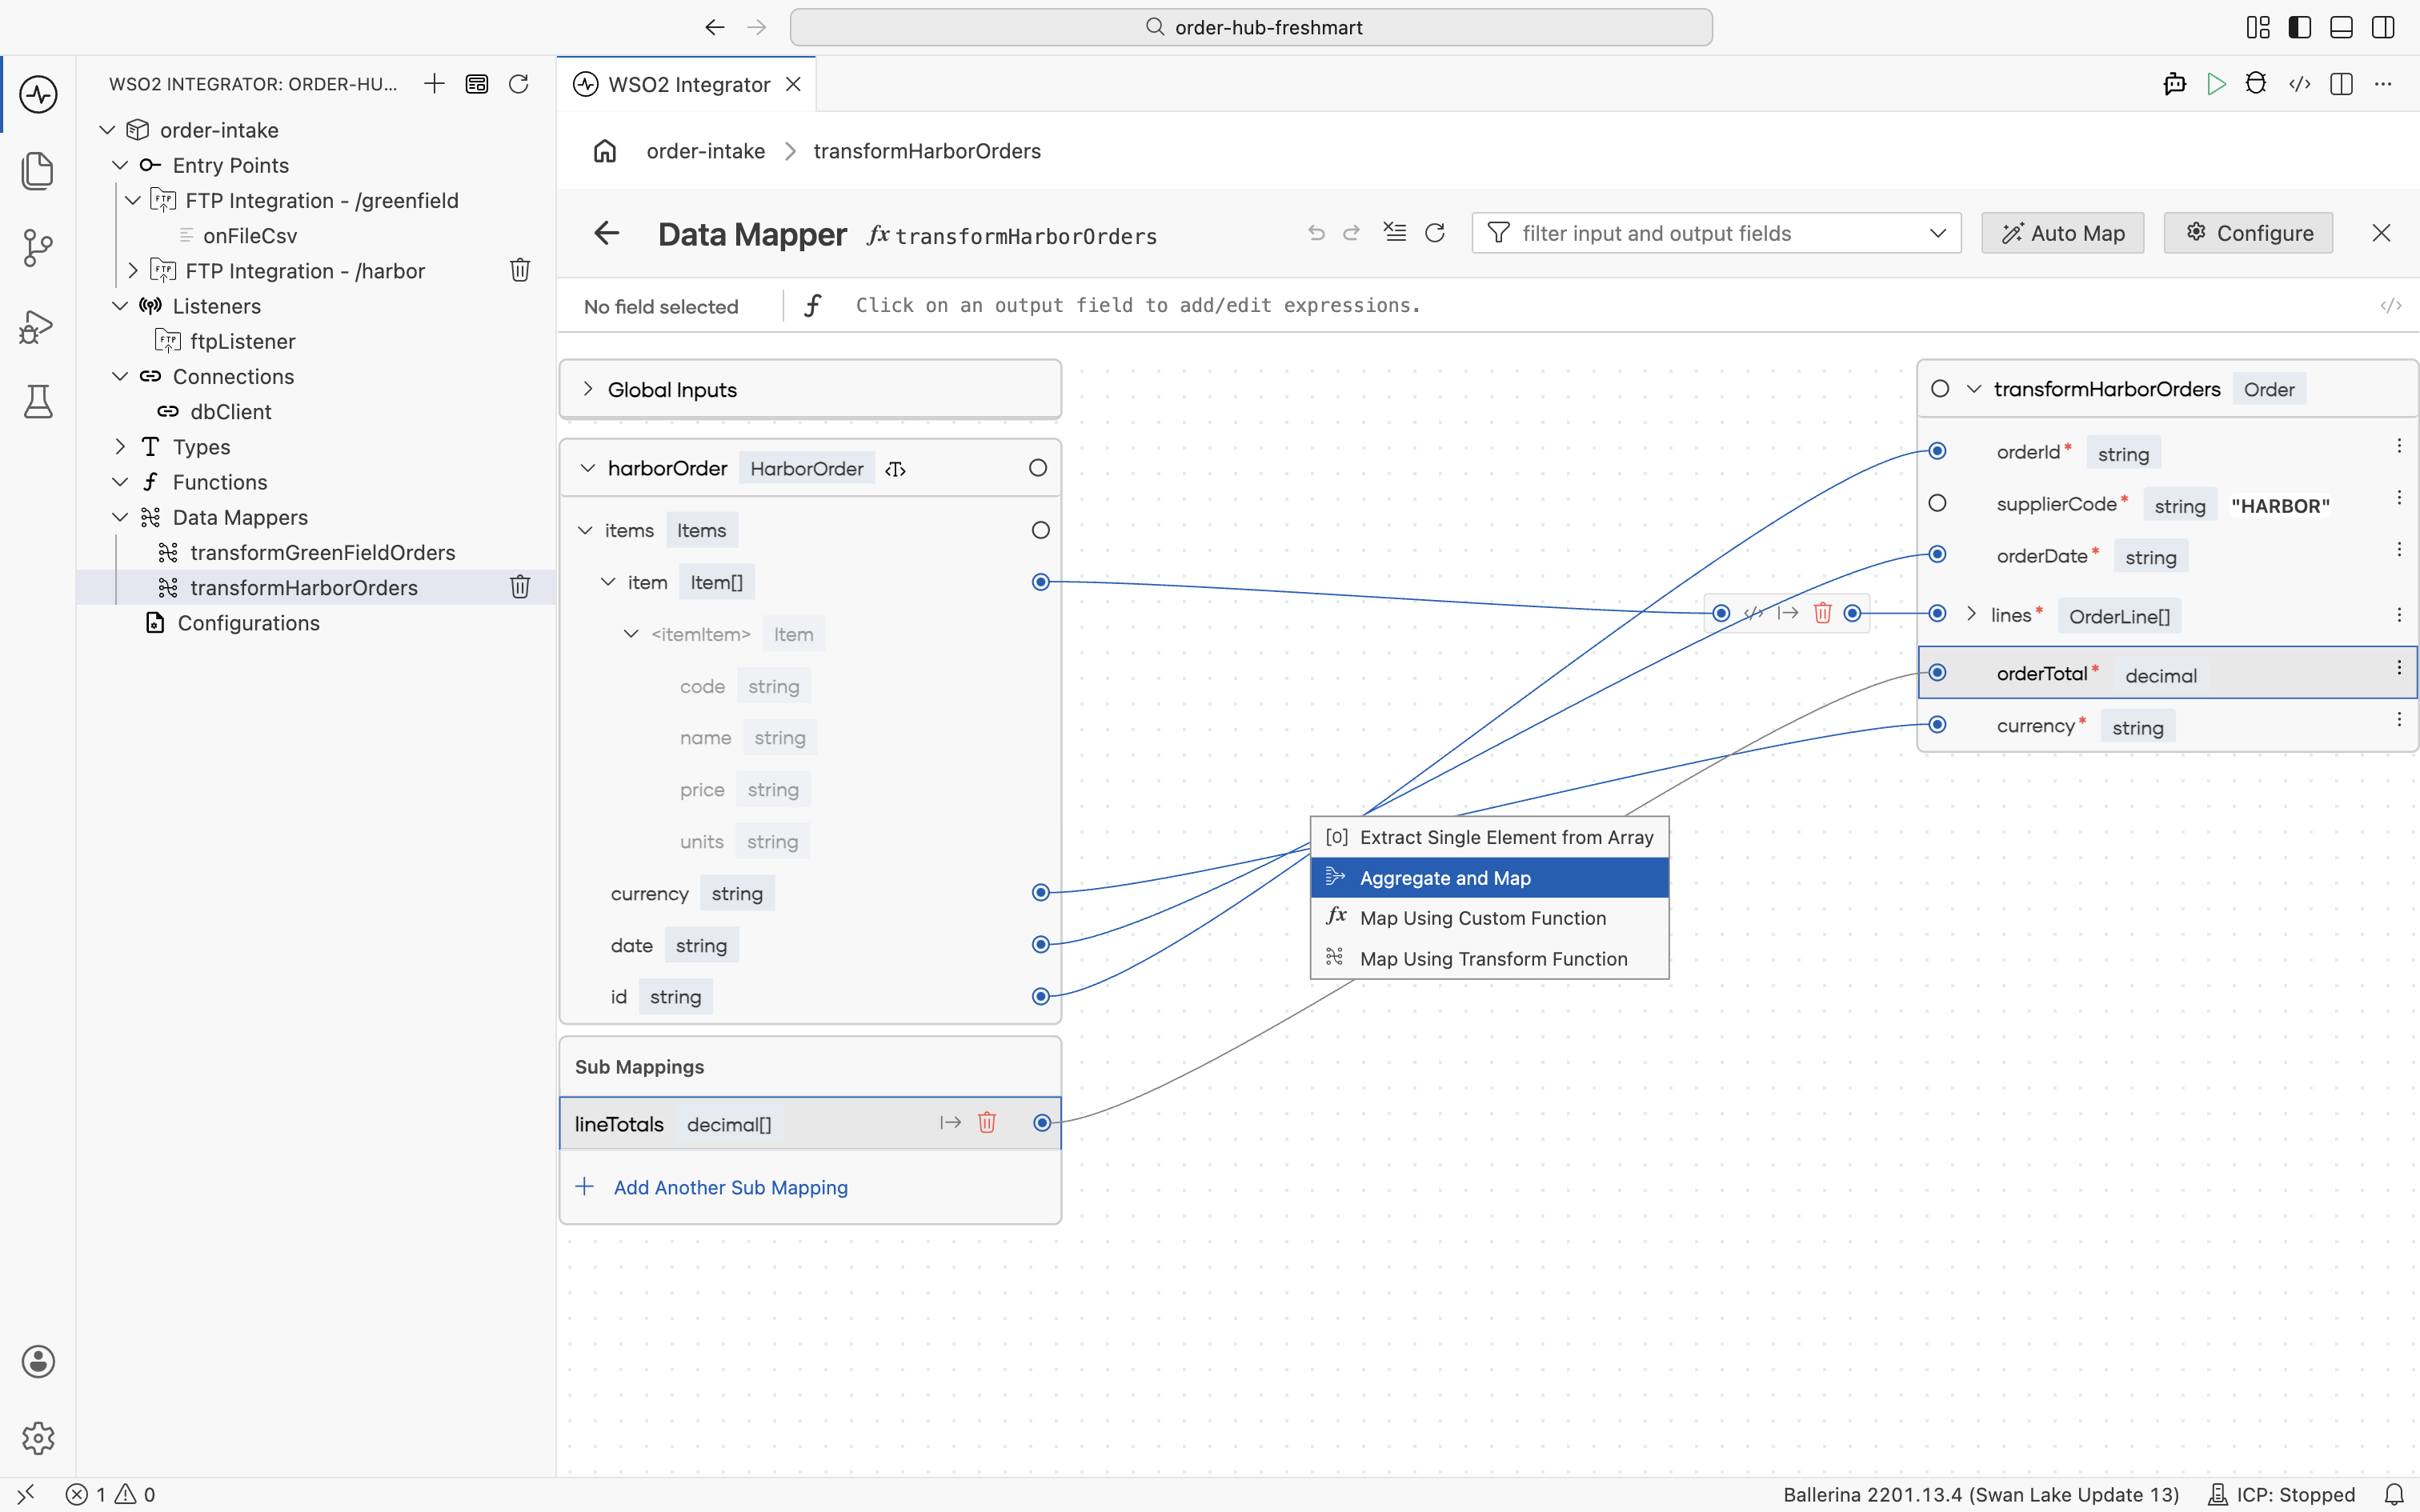Viewport: 2420px width, 1512px height.
Task: Expand the Global Inputs section
Action: 588,389
